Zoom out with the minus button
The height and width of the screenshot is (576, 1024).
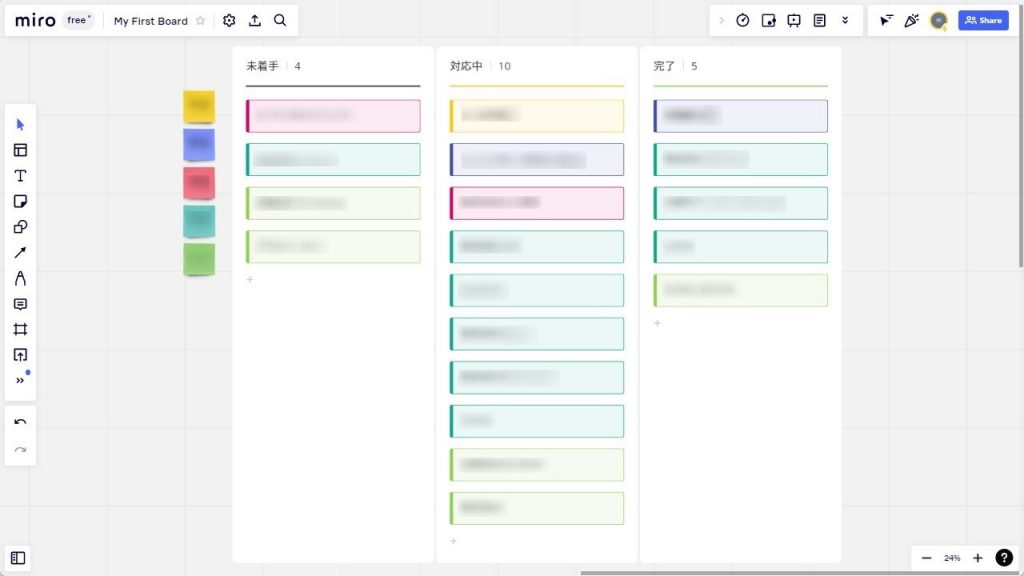click(x=926, y=558)
